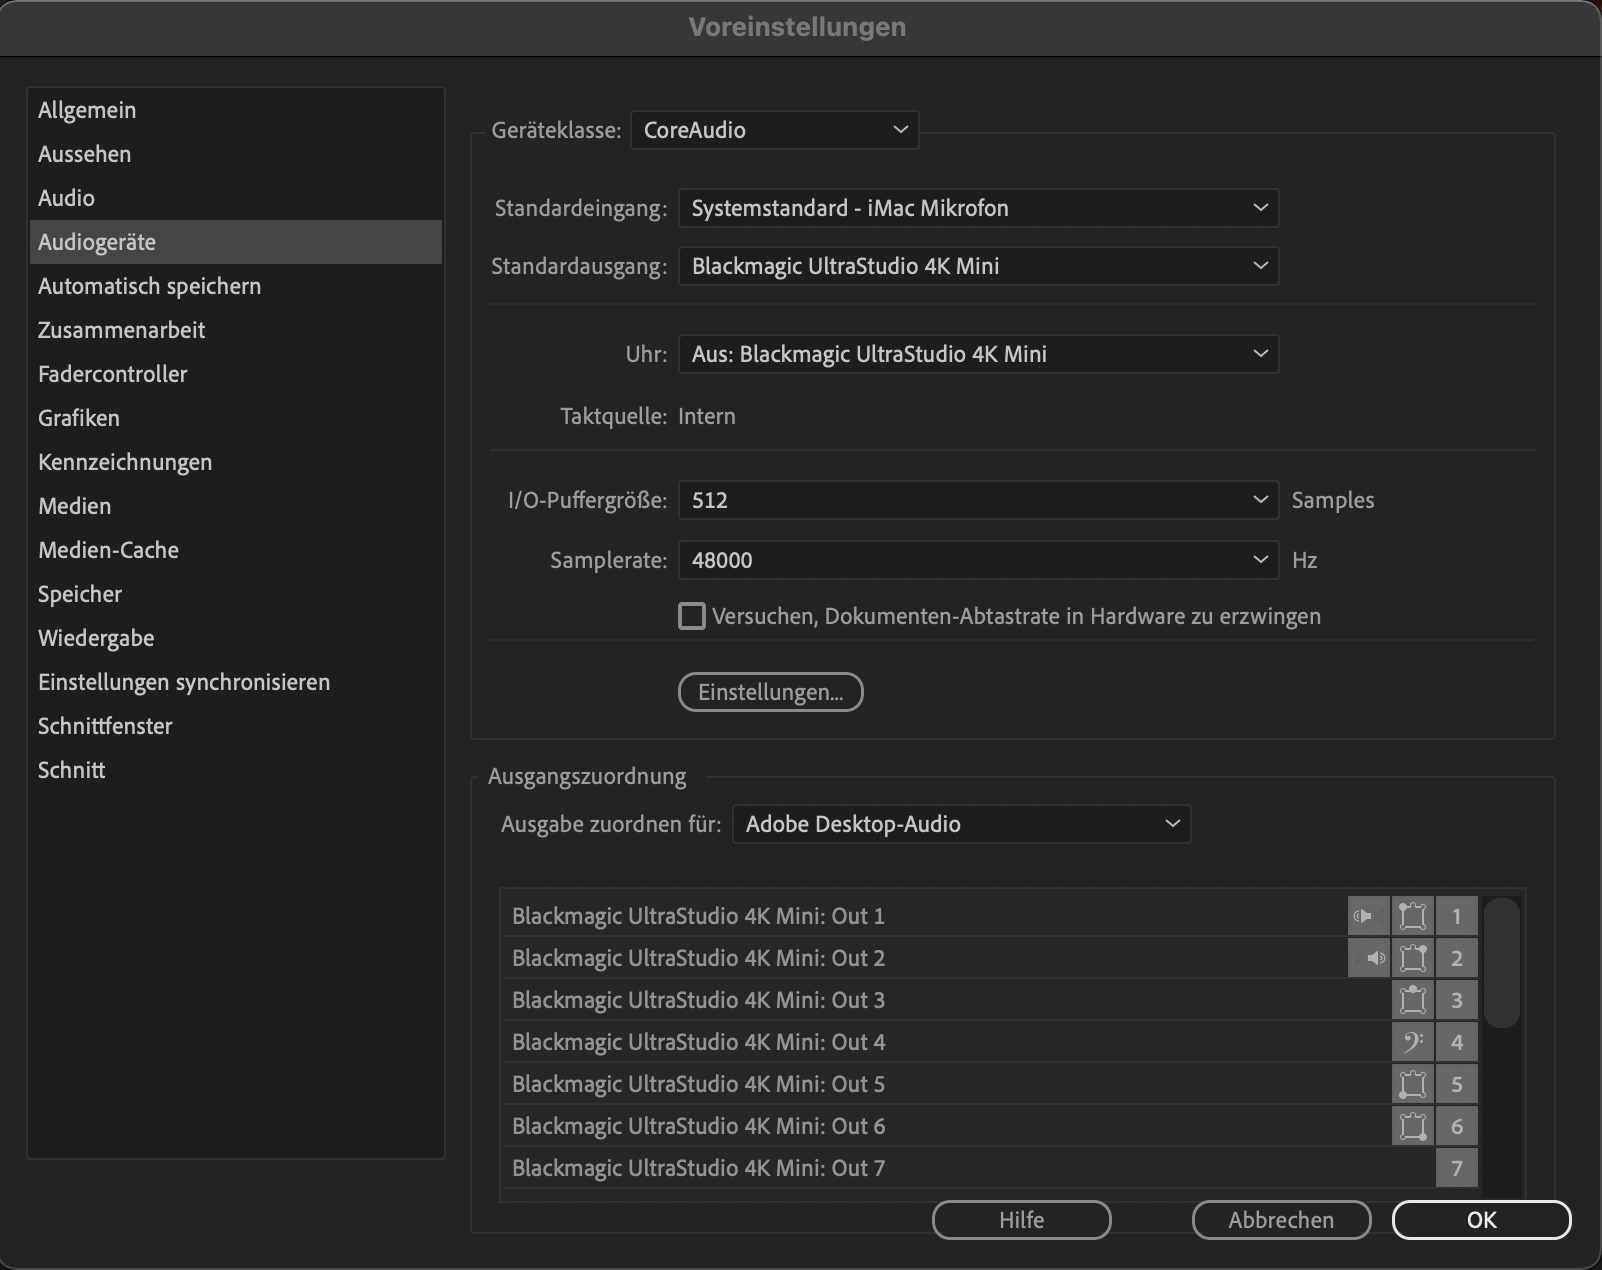The image size is (1602, 1270).
Task: Click channel number 6 tile on Out 6
Action: click(1457, 1126)
